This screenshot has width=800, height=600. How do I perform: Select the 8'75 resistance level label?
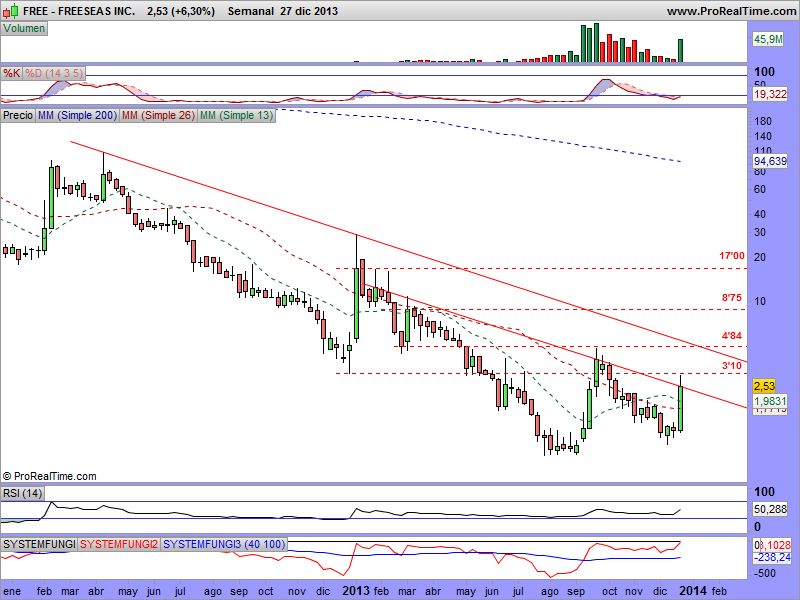pyautogui.click(x=732, y=297)
